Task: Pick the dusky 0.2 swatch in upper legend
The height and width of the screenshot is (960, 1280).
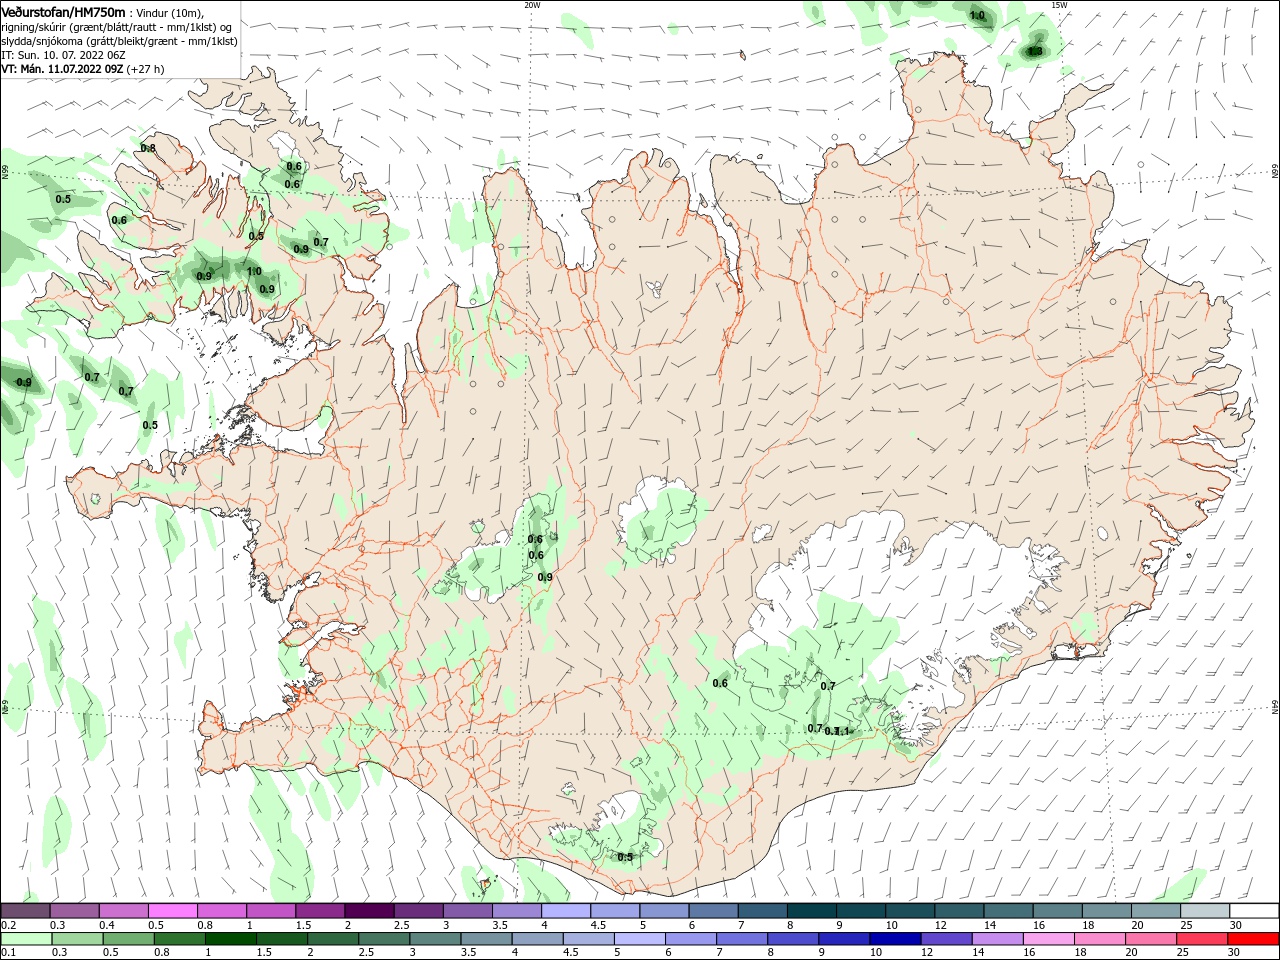Action: click(x=25, y=911)
